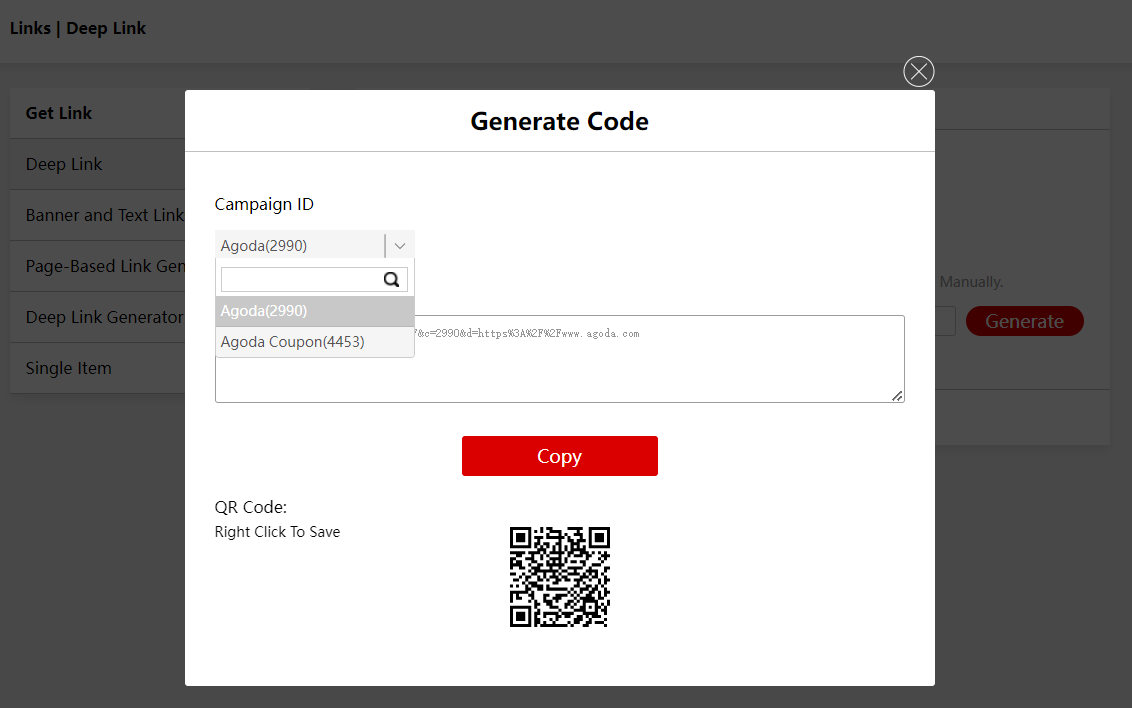Click the Generate Code heading
Image resolution: width=1132 pixels, height=708 pixels.
point(560,121)
